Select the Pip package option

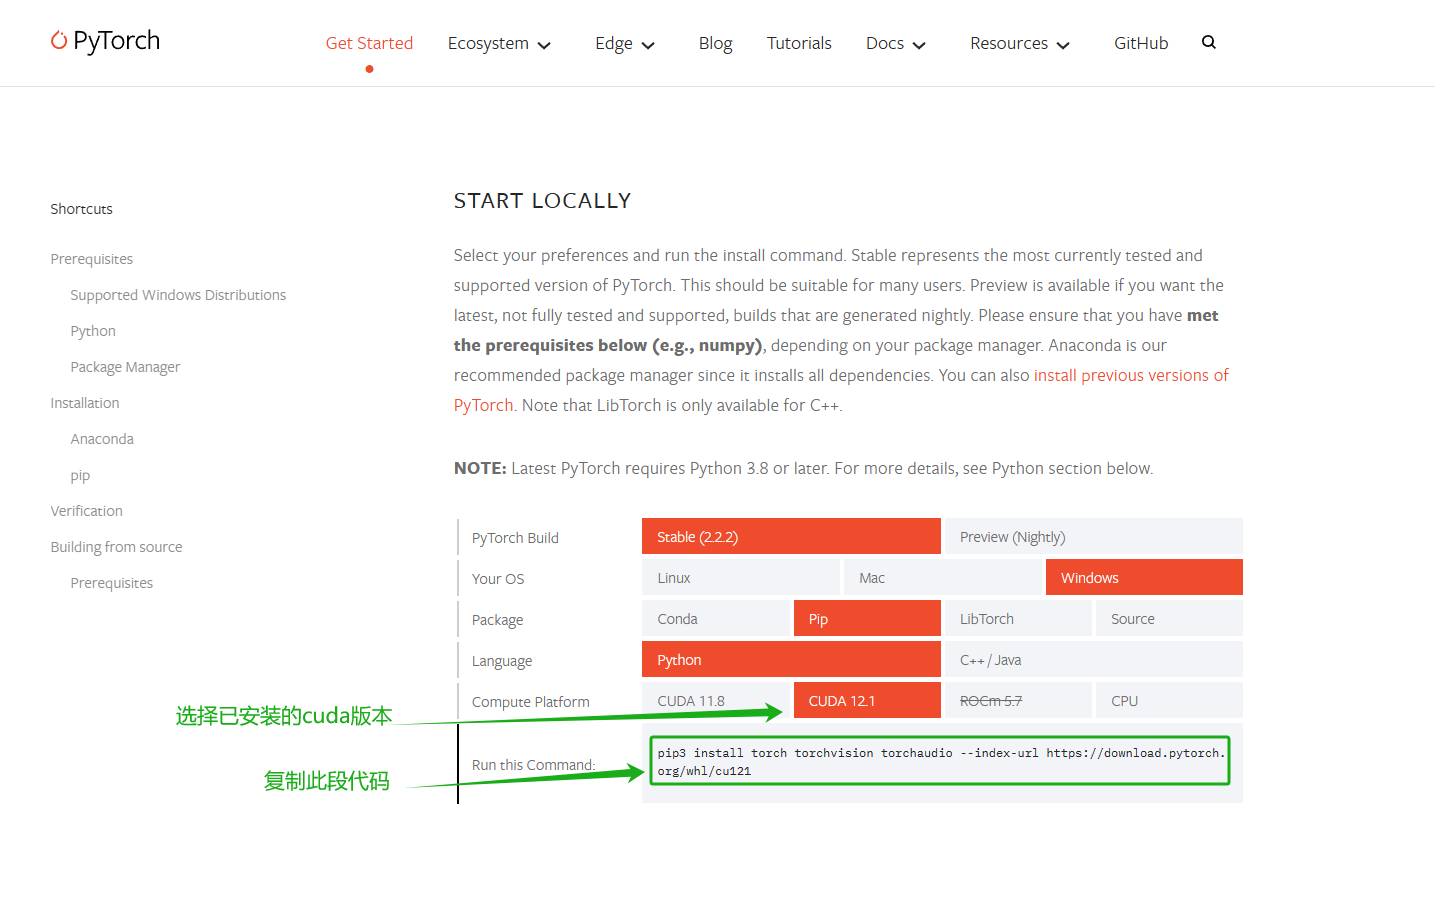[867, 619]
